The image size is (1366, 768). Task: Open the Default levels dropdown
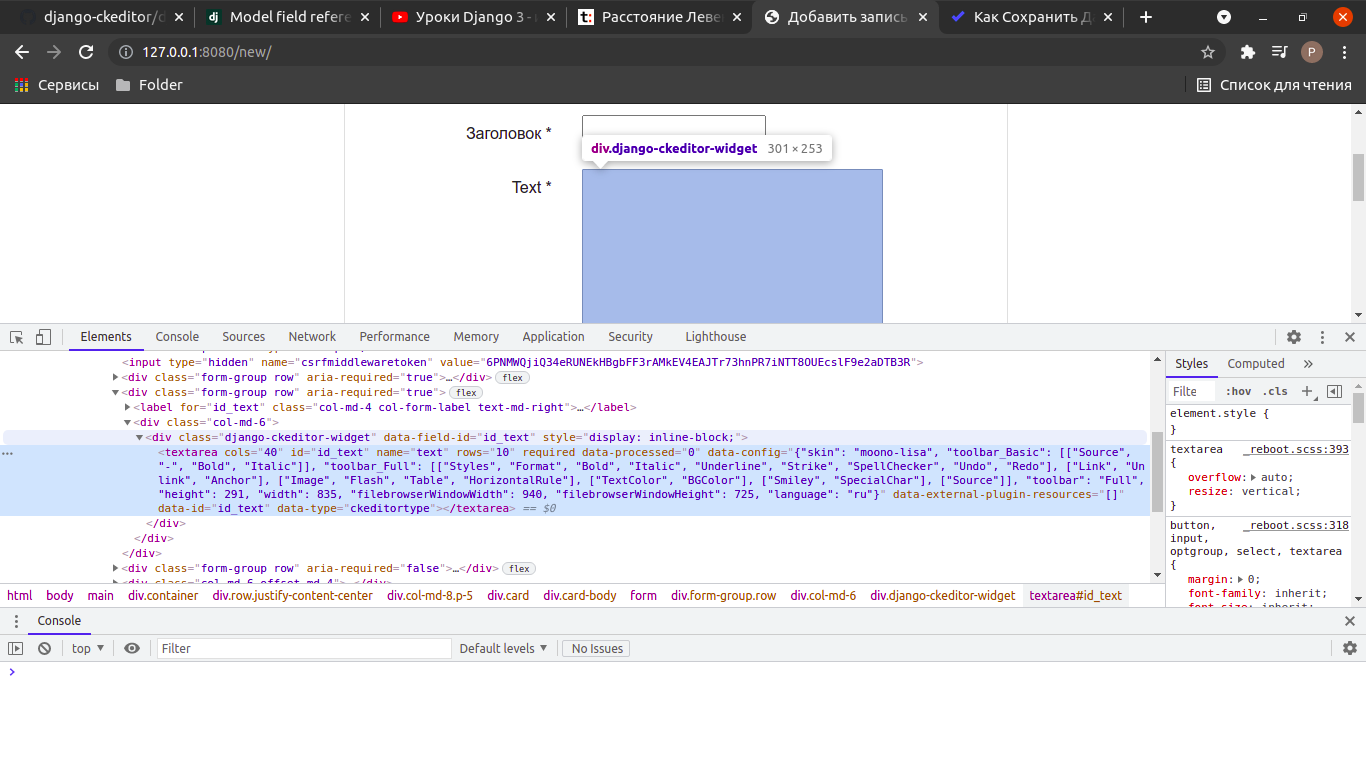504,648
